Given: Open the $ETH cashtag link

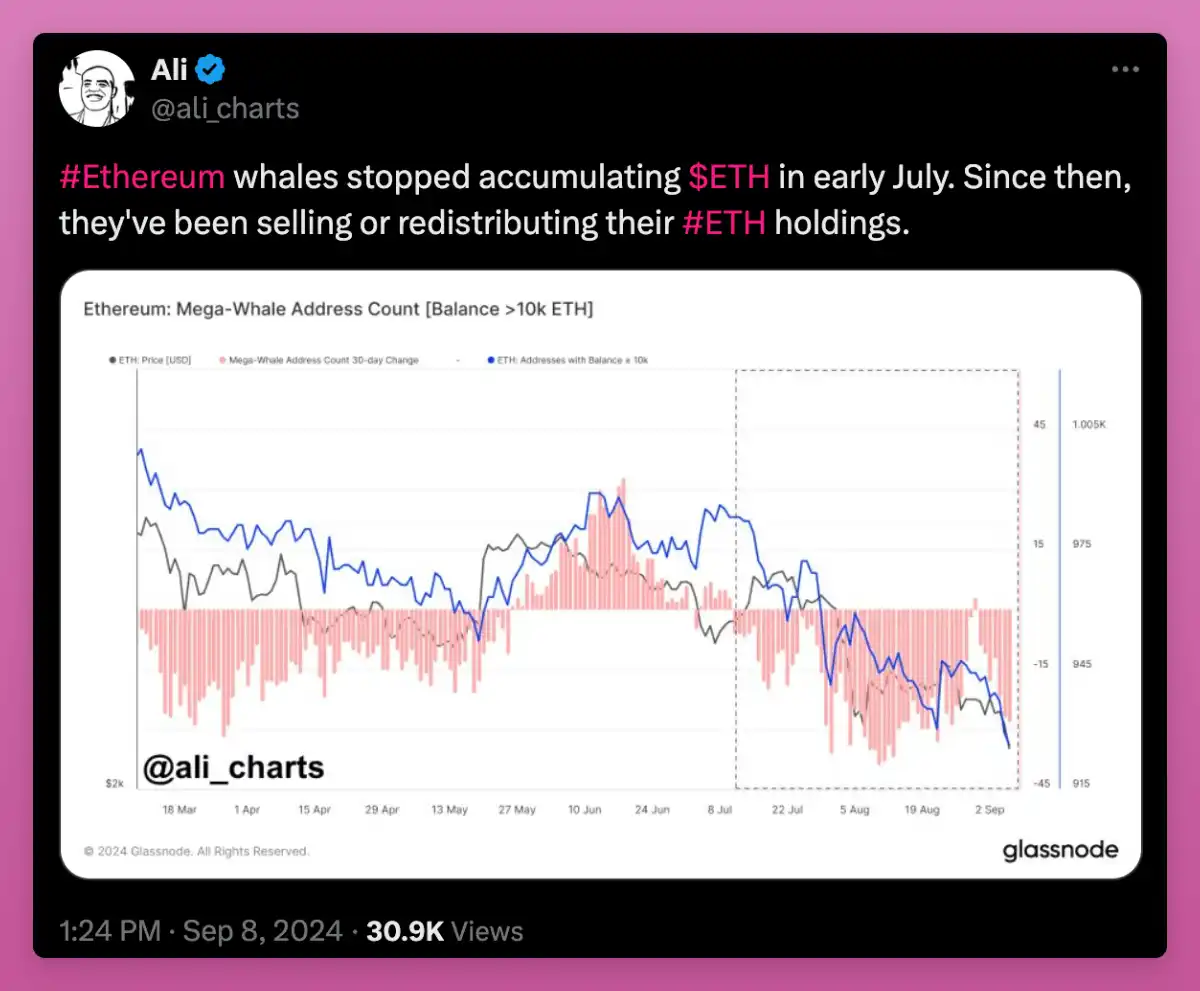Looking at the screenshot, I should point(729,178).
